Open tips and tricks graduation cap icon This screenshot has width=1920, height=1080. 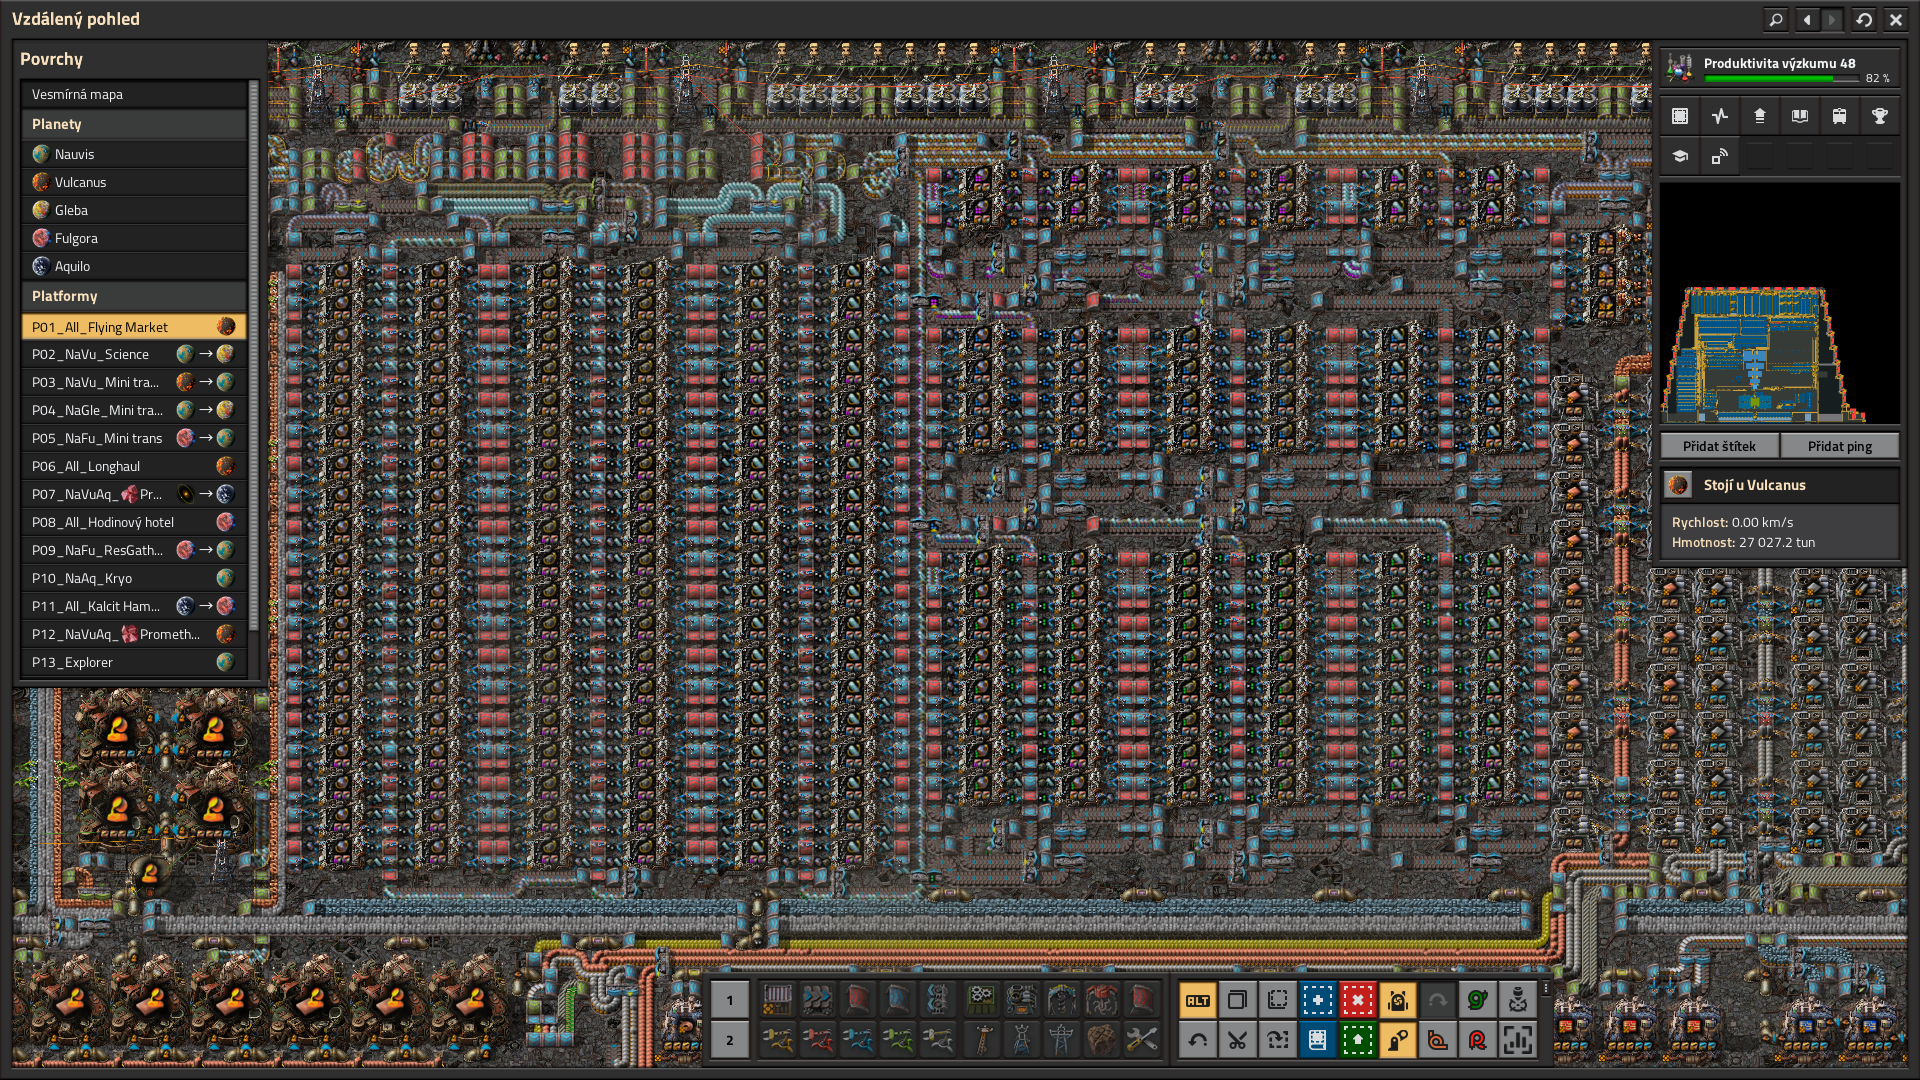(x=1679, y=156)
